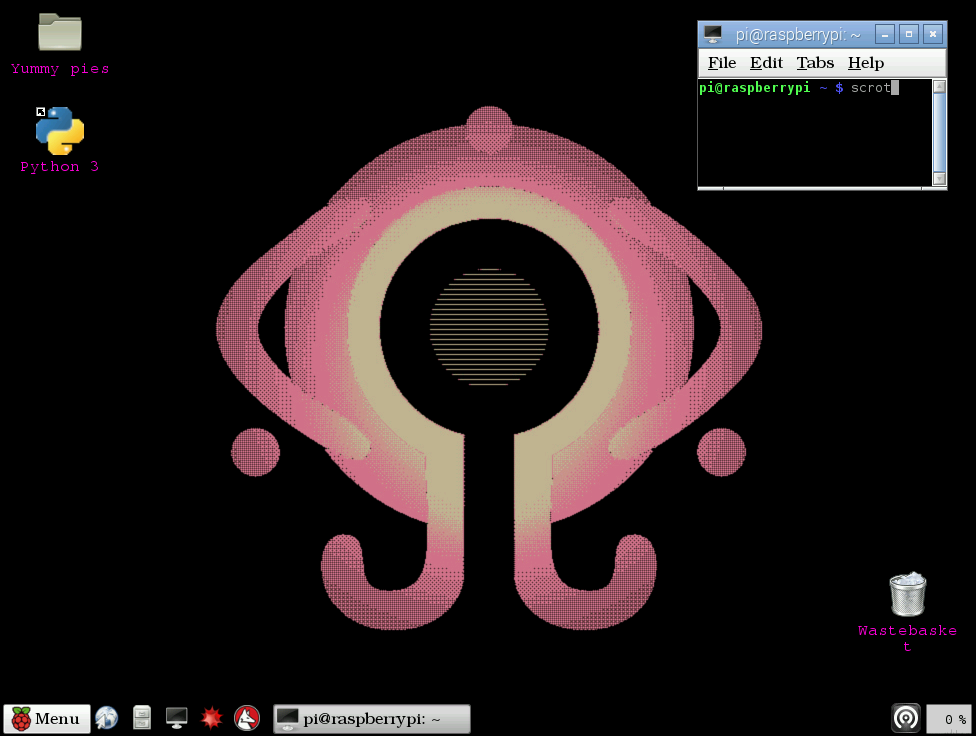Open the Edit menu in terminal

coord(766,63)
